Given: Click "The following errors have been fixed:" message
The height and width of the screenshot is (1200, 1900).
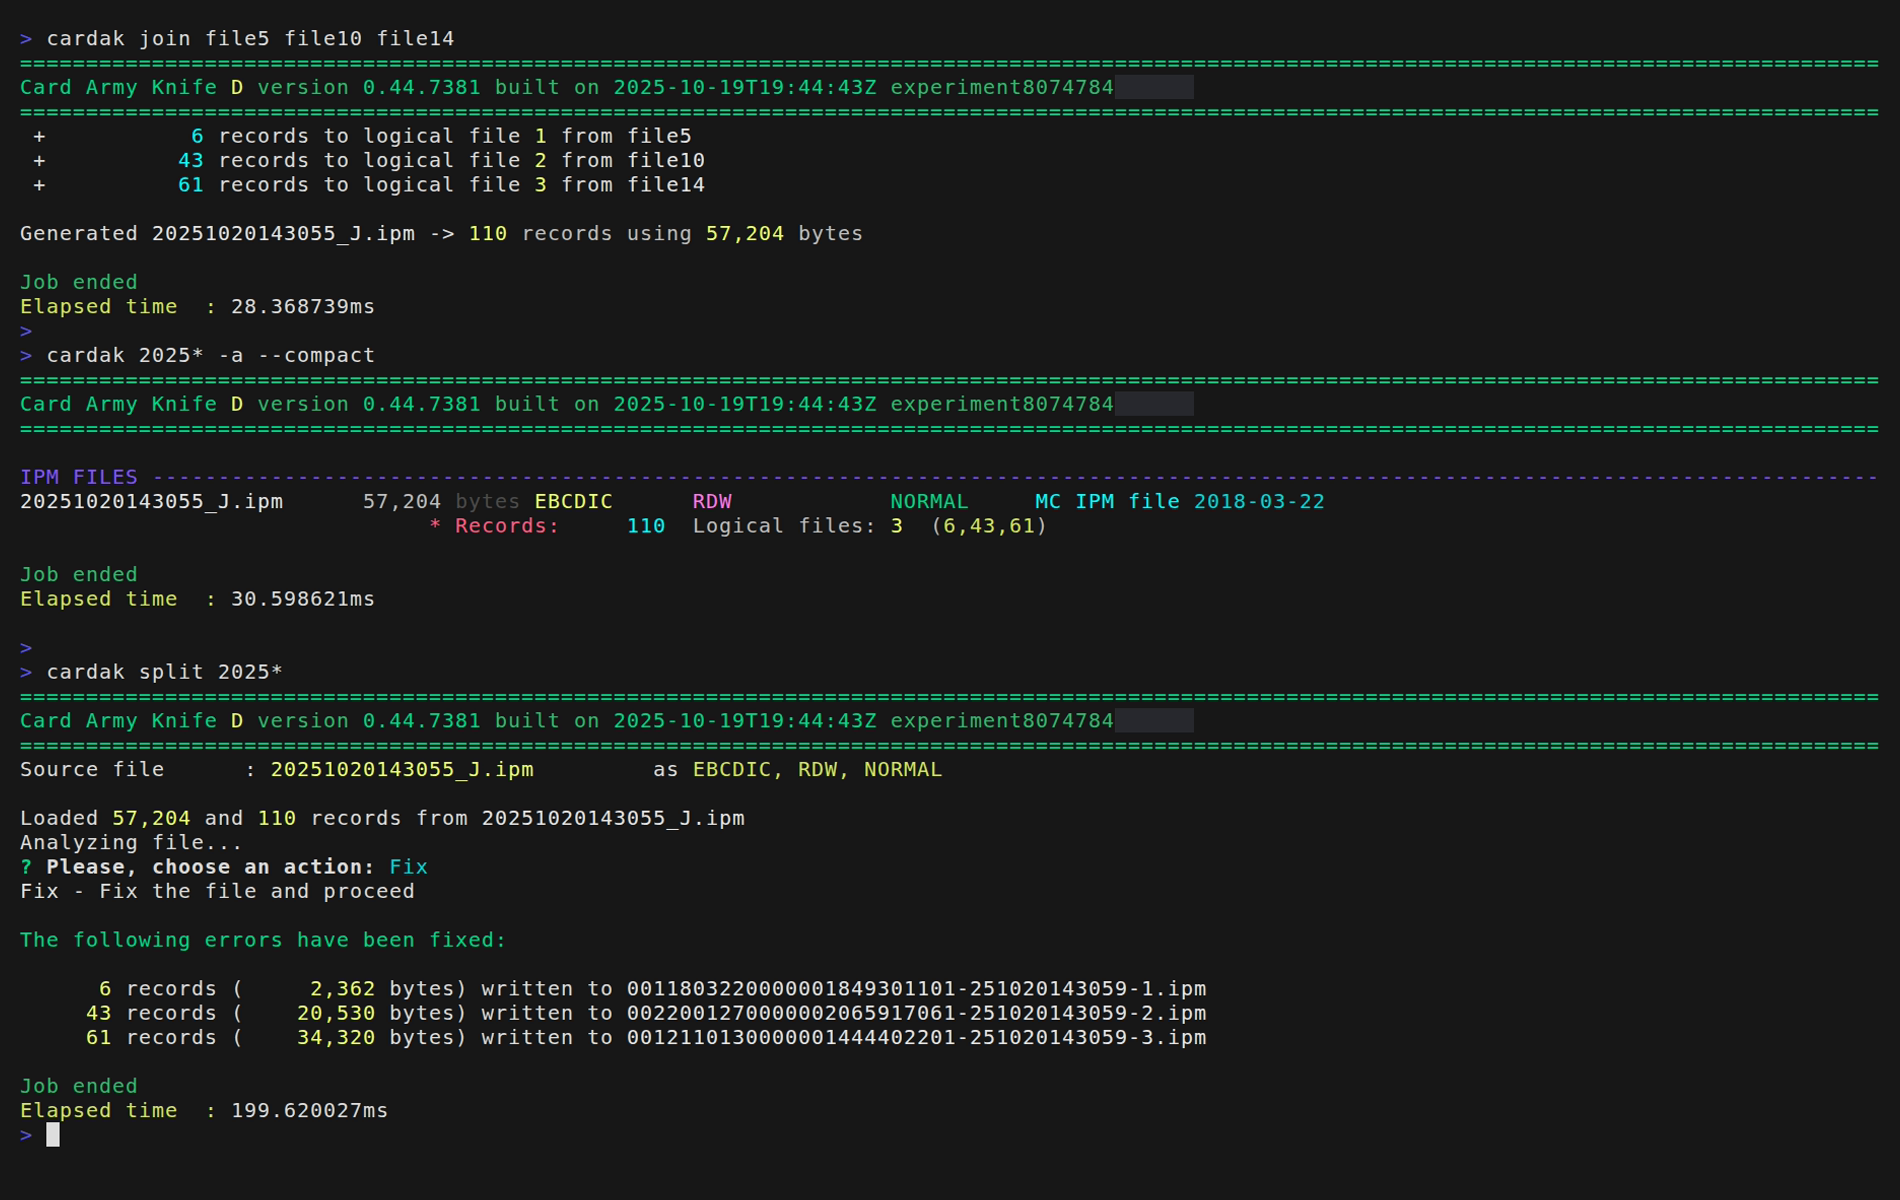Looking at the screenshot, I should click(263, 940).
